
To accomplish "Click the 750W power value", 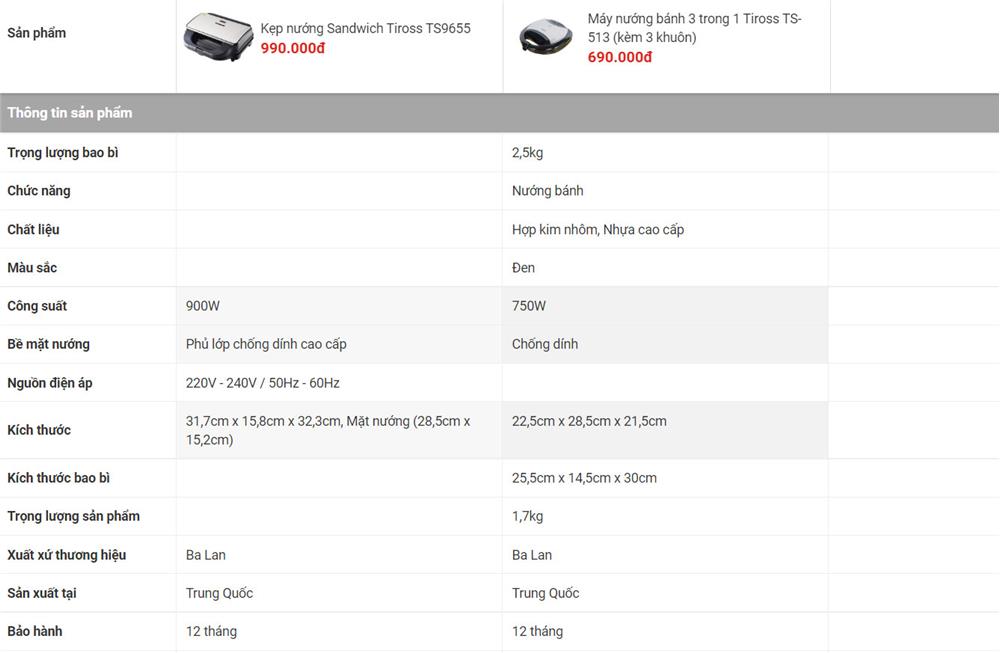I will click(529, 306).
